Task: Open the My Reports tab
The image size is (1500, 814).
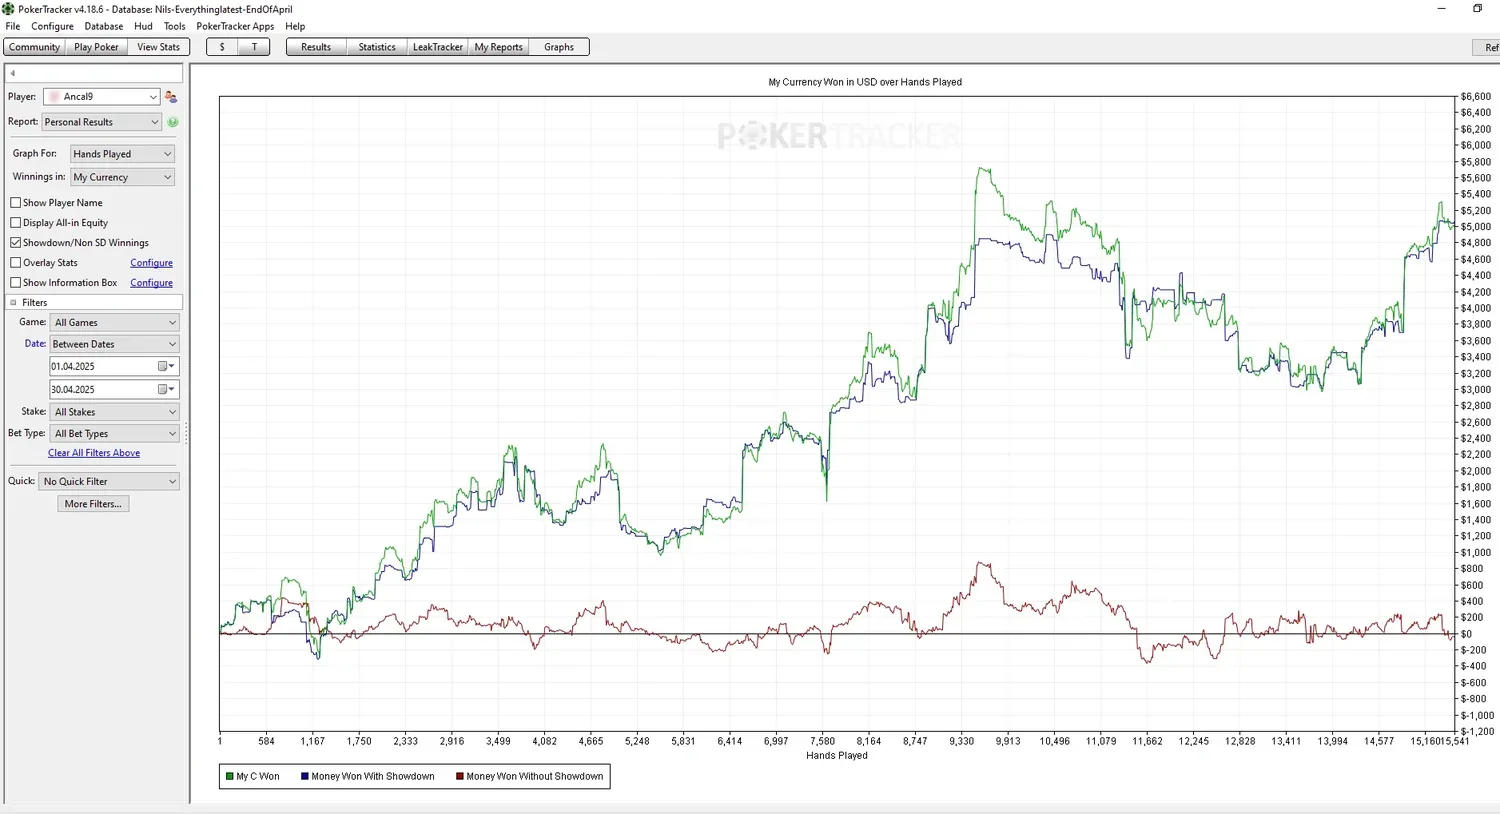Action: (x=498, y=47)
